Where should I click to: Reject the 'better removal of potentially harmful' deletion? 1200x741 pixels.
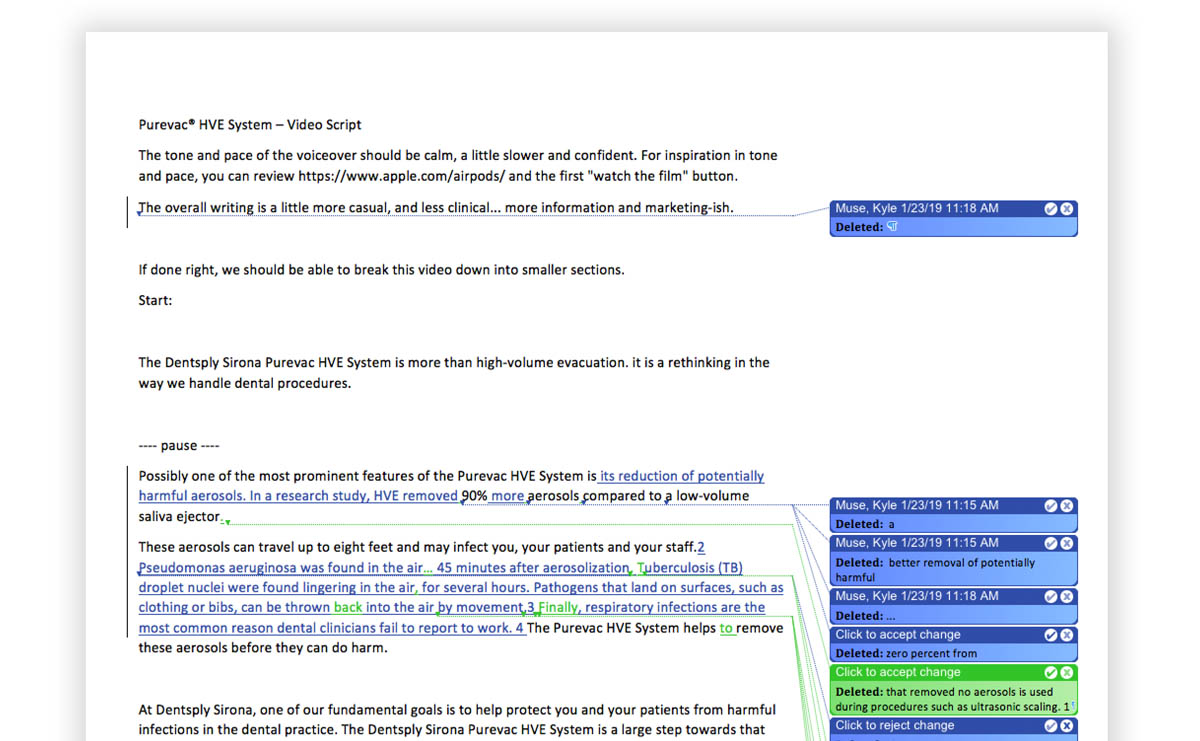tap(1067, 543)
